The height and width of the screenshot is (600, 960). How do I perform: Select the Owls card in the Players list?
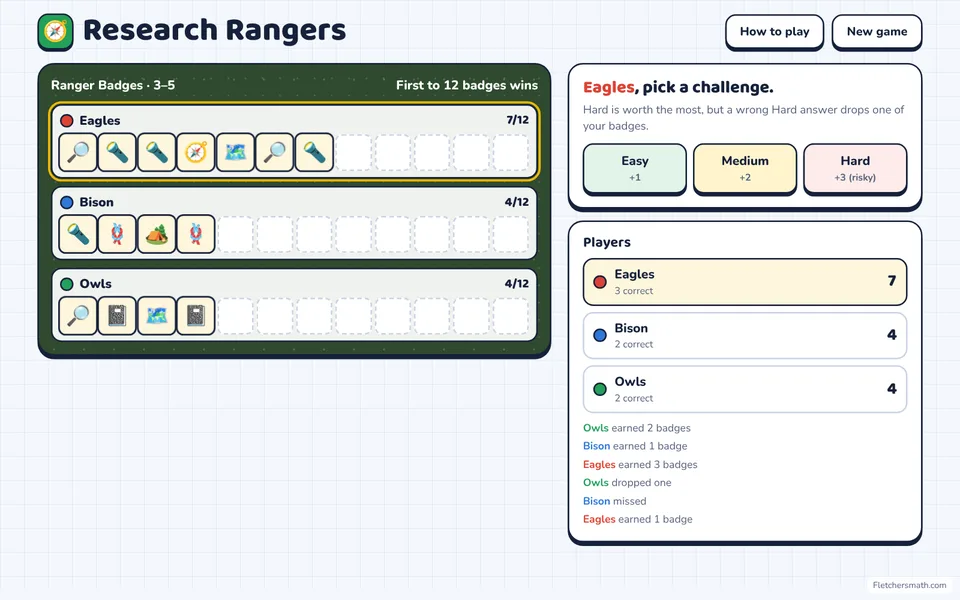(744, 389)
